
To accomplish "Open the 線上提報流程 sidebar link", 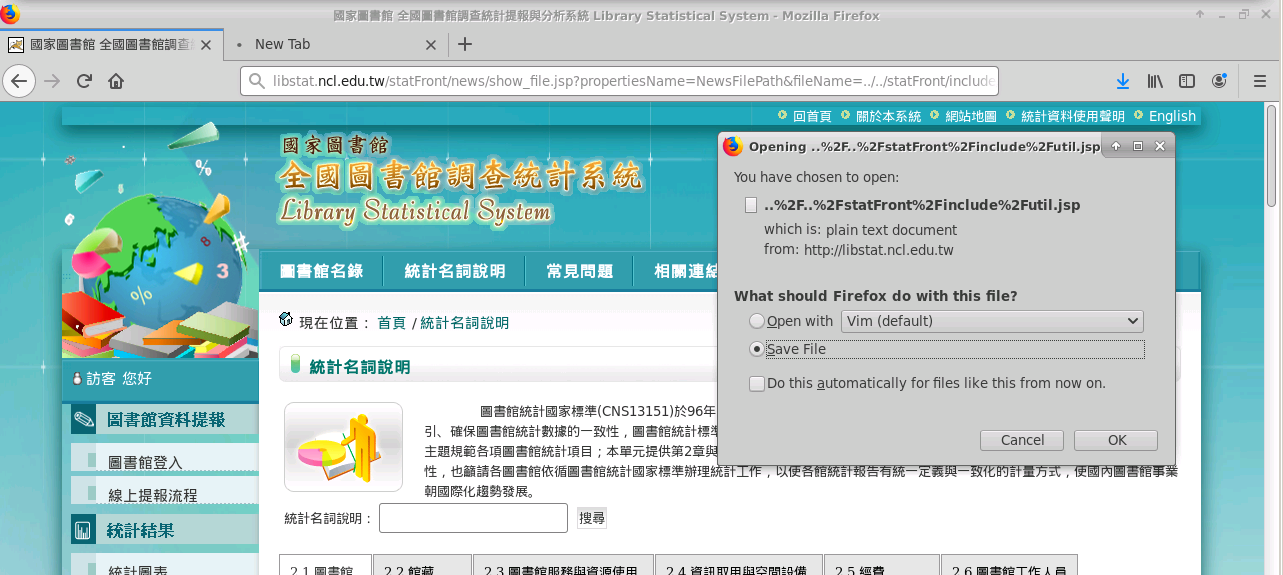I will [153, 495].
